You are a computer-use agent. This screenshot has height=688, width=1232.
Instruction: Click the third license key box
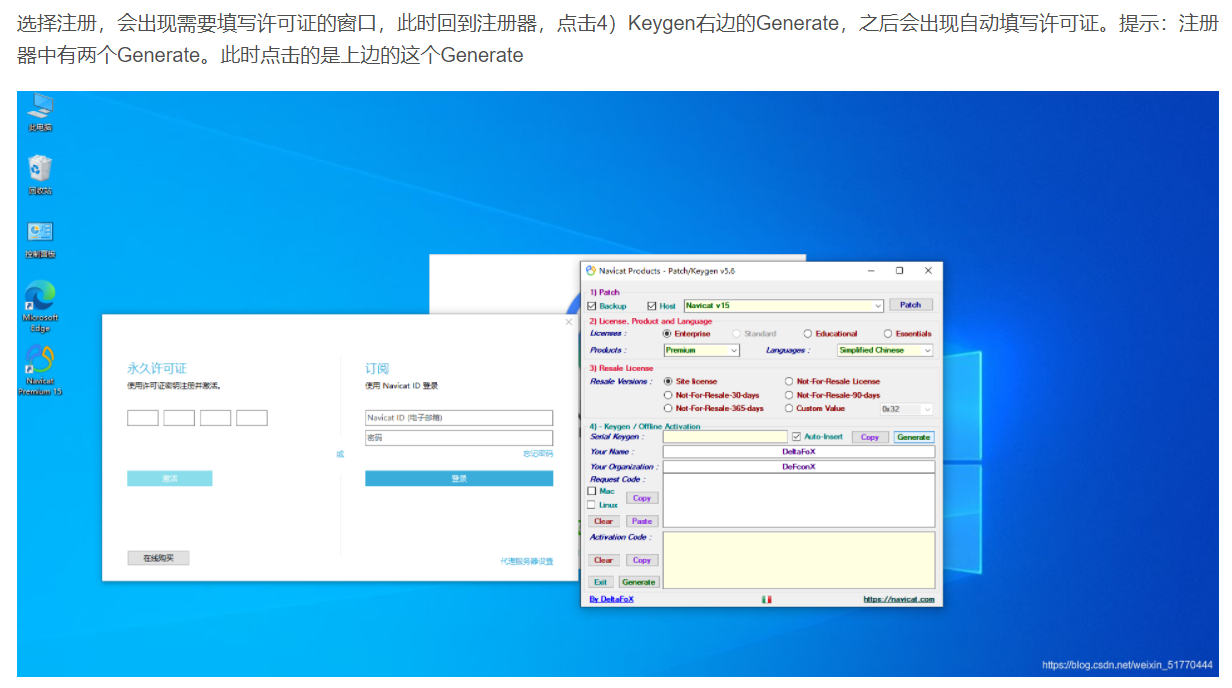pyautogui.click(x=215, y=418)
